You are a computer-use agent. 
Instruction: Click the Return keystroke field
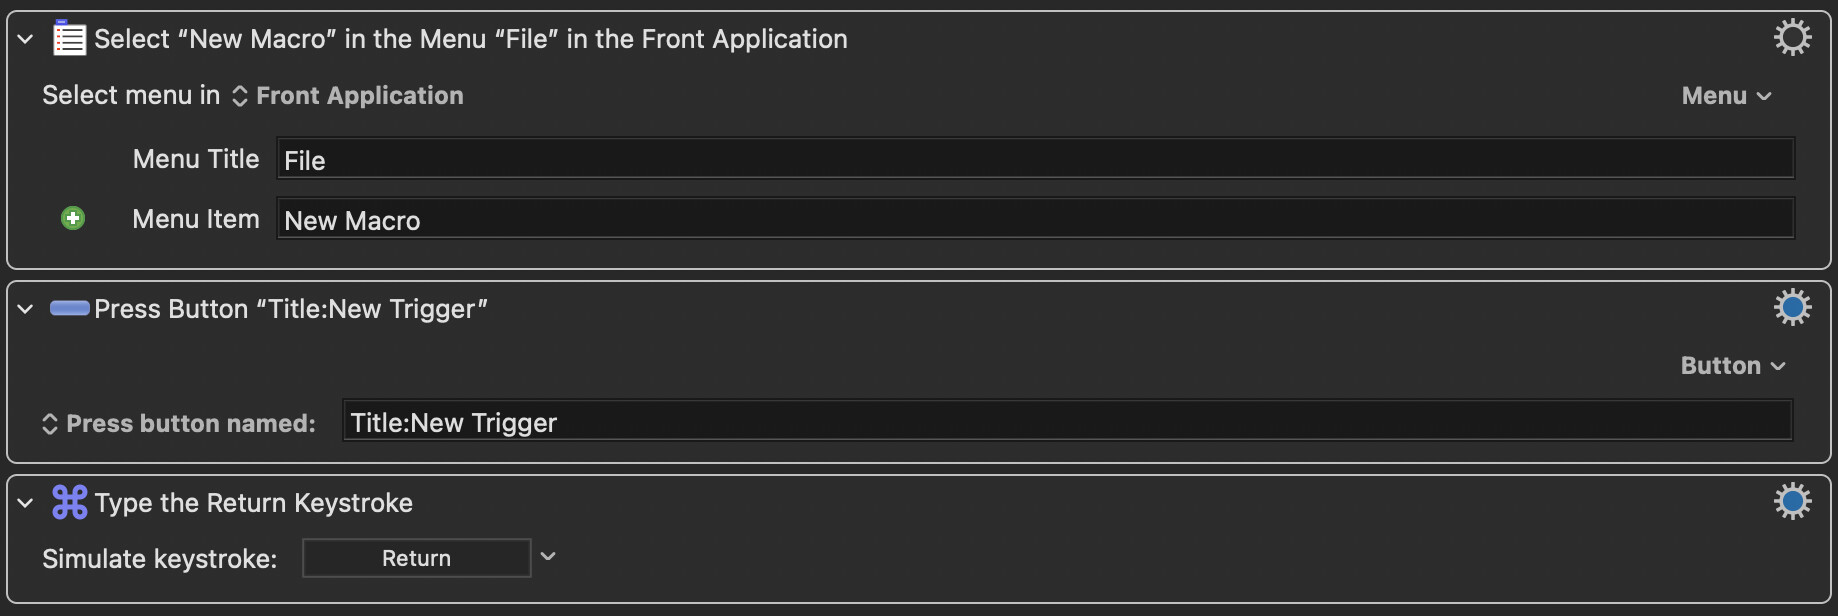416,558
